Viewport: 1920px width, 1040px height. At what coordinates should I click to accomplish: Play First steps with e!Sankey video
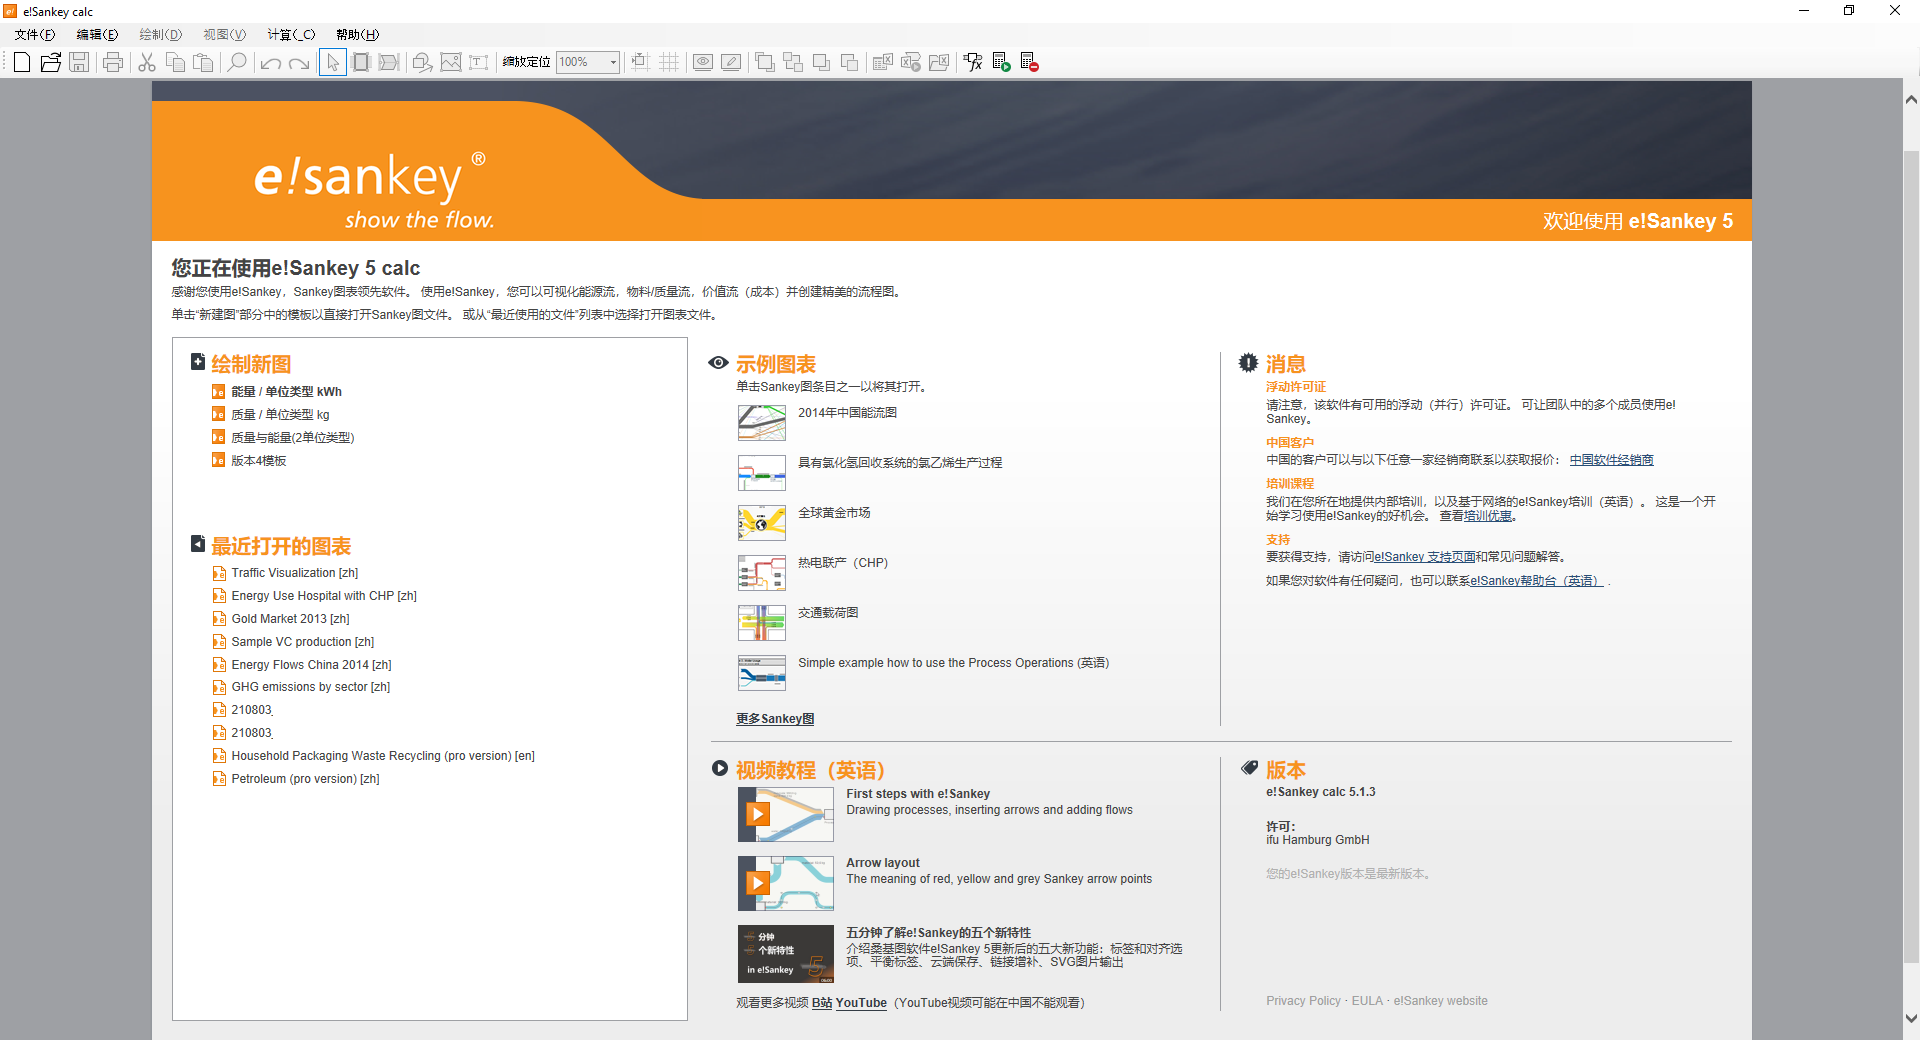[x=786, y=814]
